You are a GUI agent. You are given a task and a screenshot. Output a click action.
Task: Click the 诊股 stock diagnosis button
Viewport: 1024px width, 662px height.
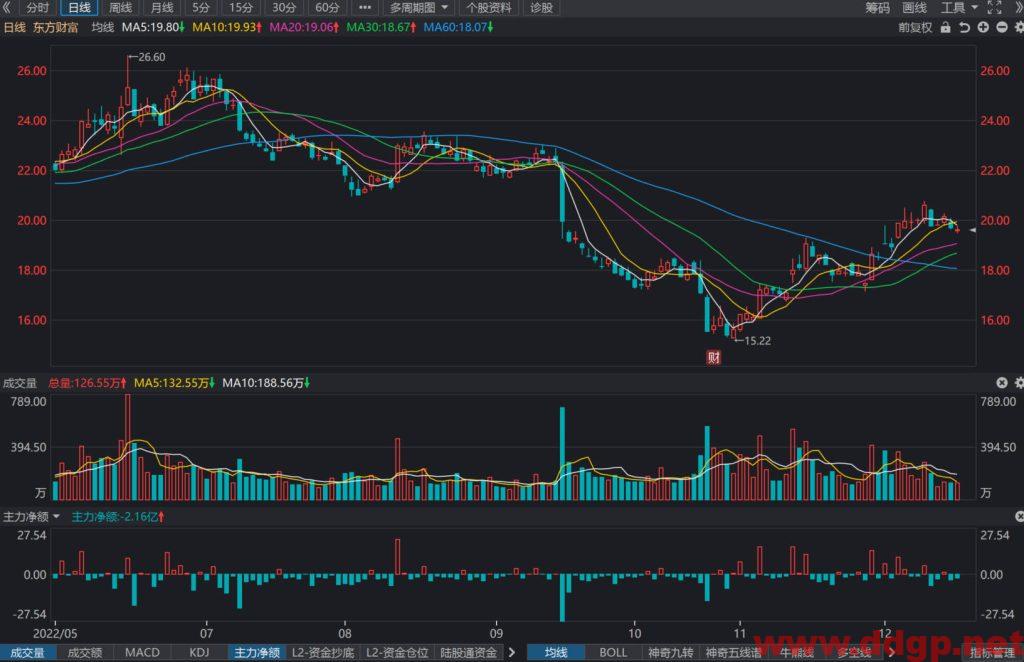pyautogui.click(x=541, y=8)
